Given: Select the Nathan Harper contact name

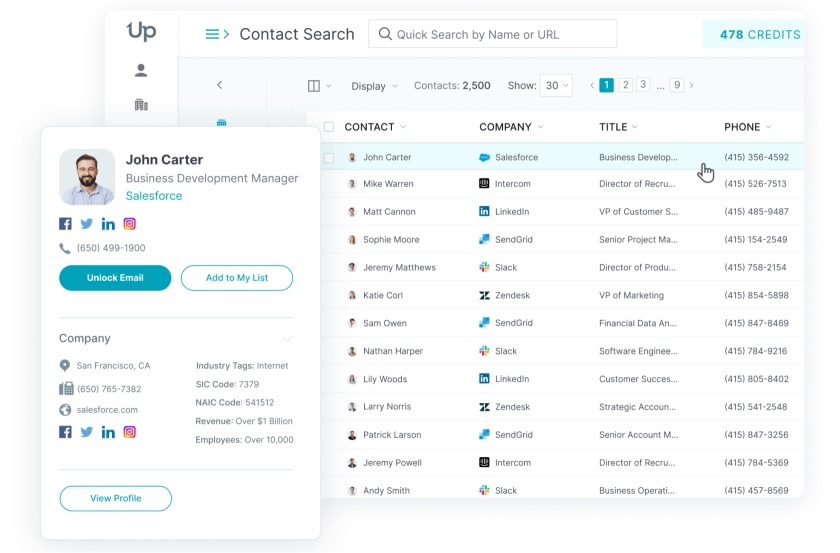Looking at the screenshot, I should [x=393, y=351].
